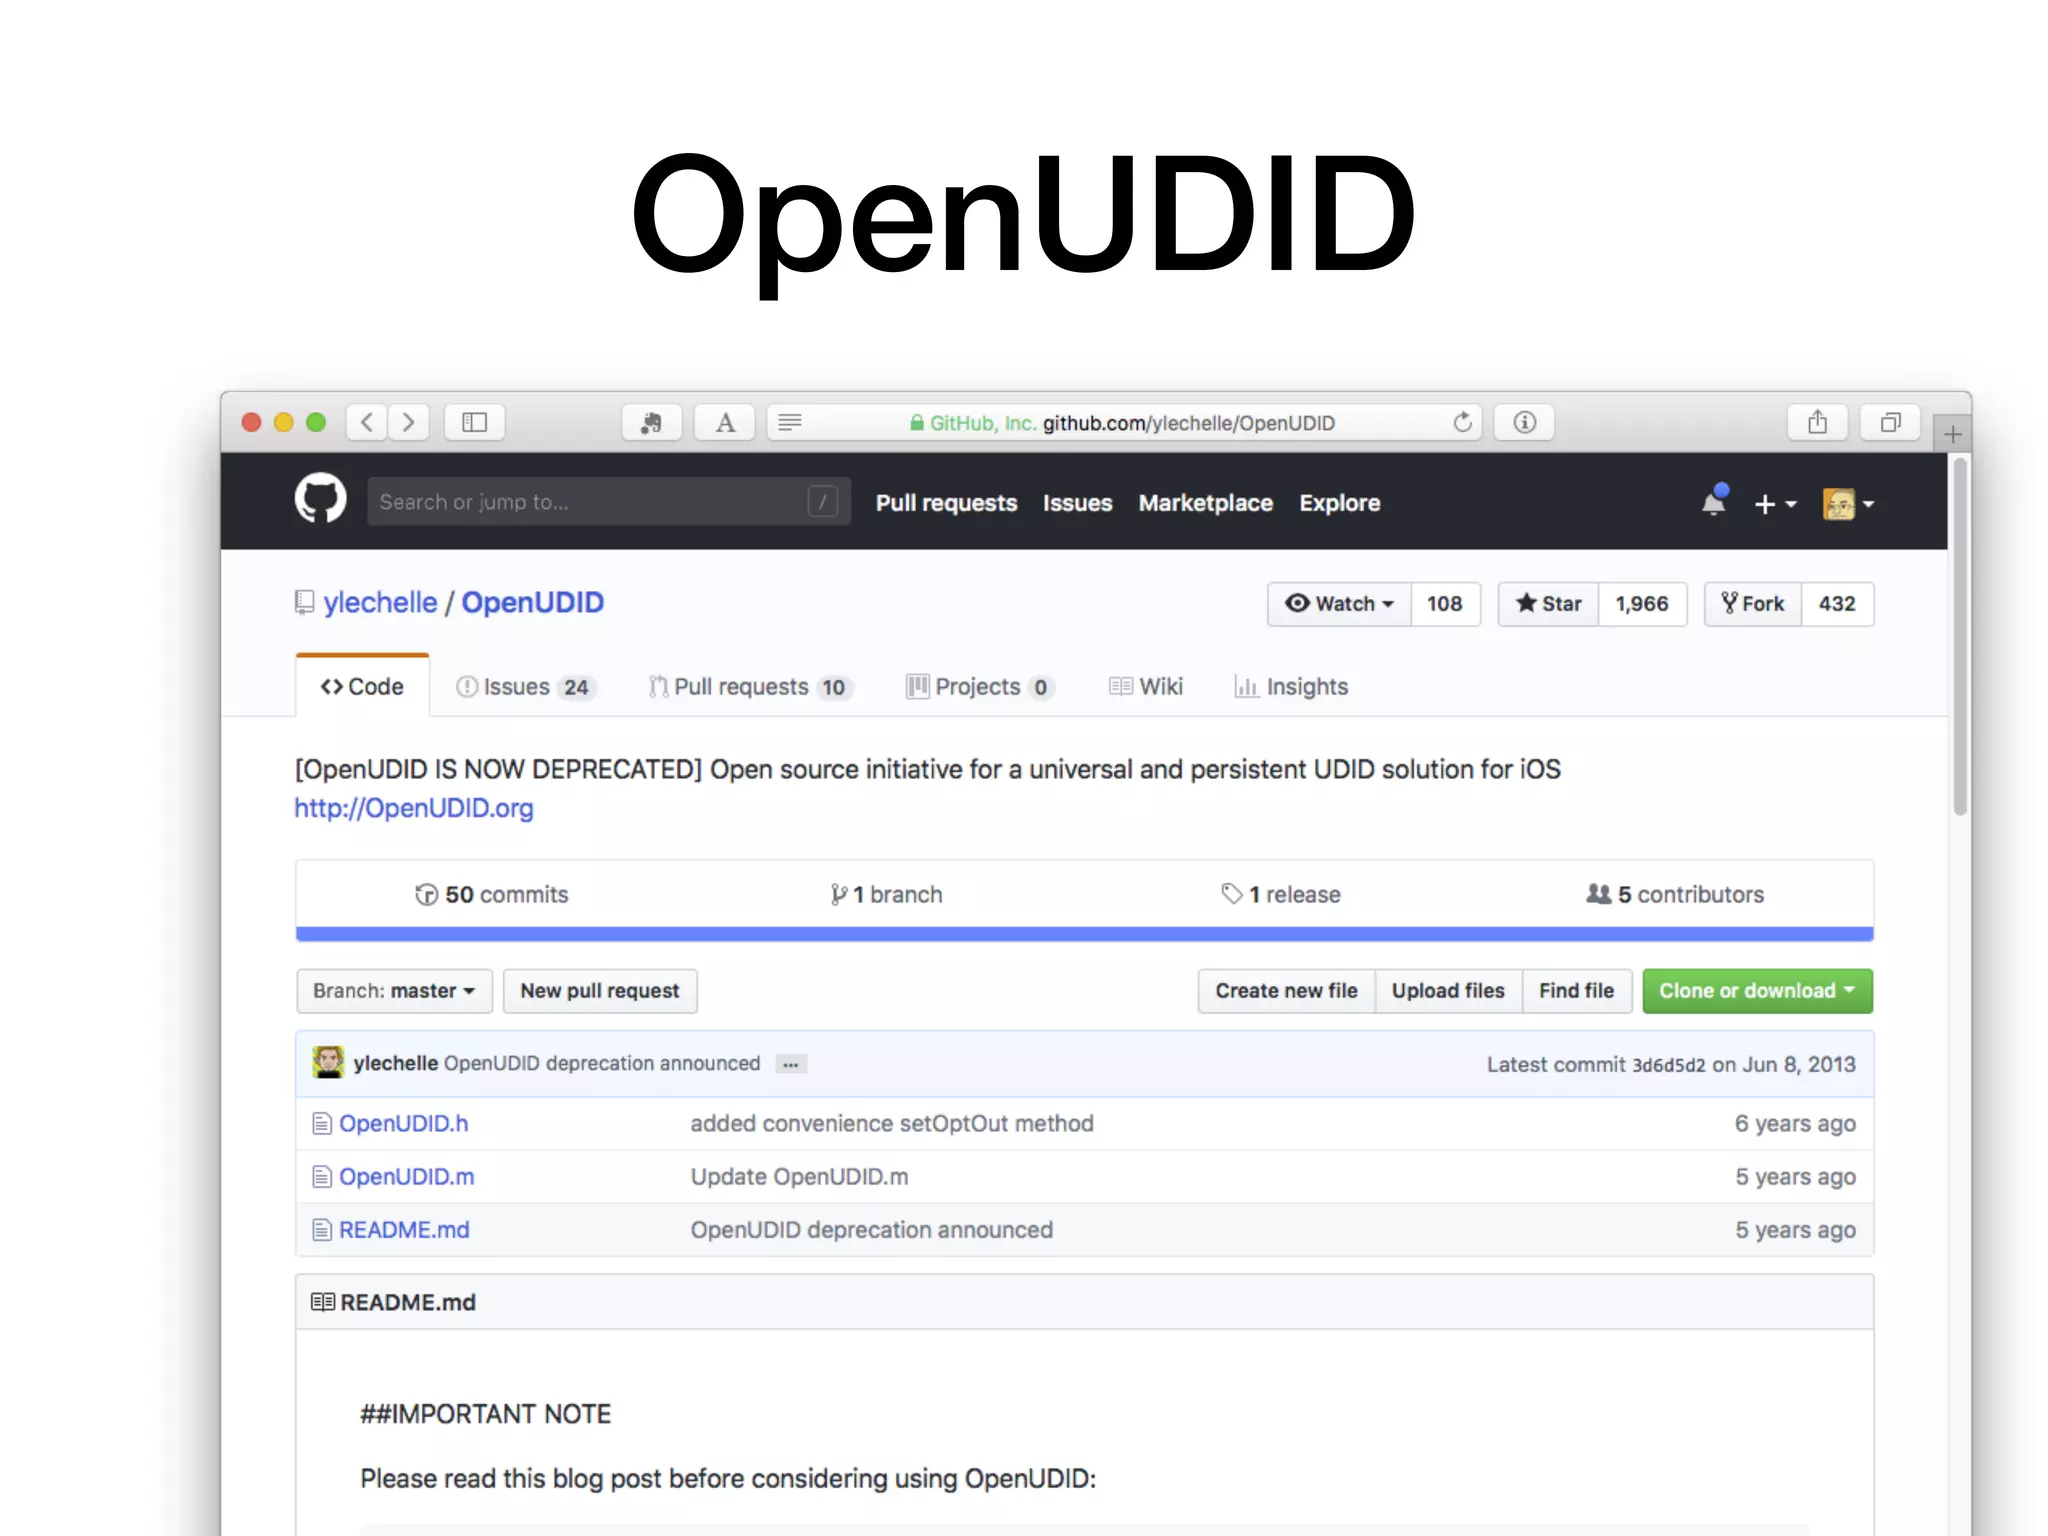
Task: Click Create new file button
Action: (x=1286, y=991)
